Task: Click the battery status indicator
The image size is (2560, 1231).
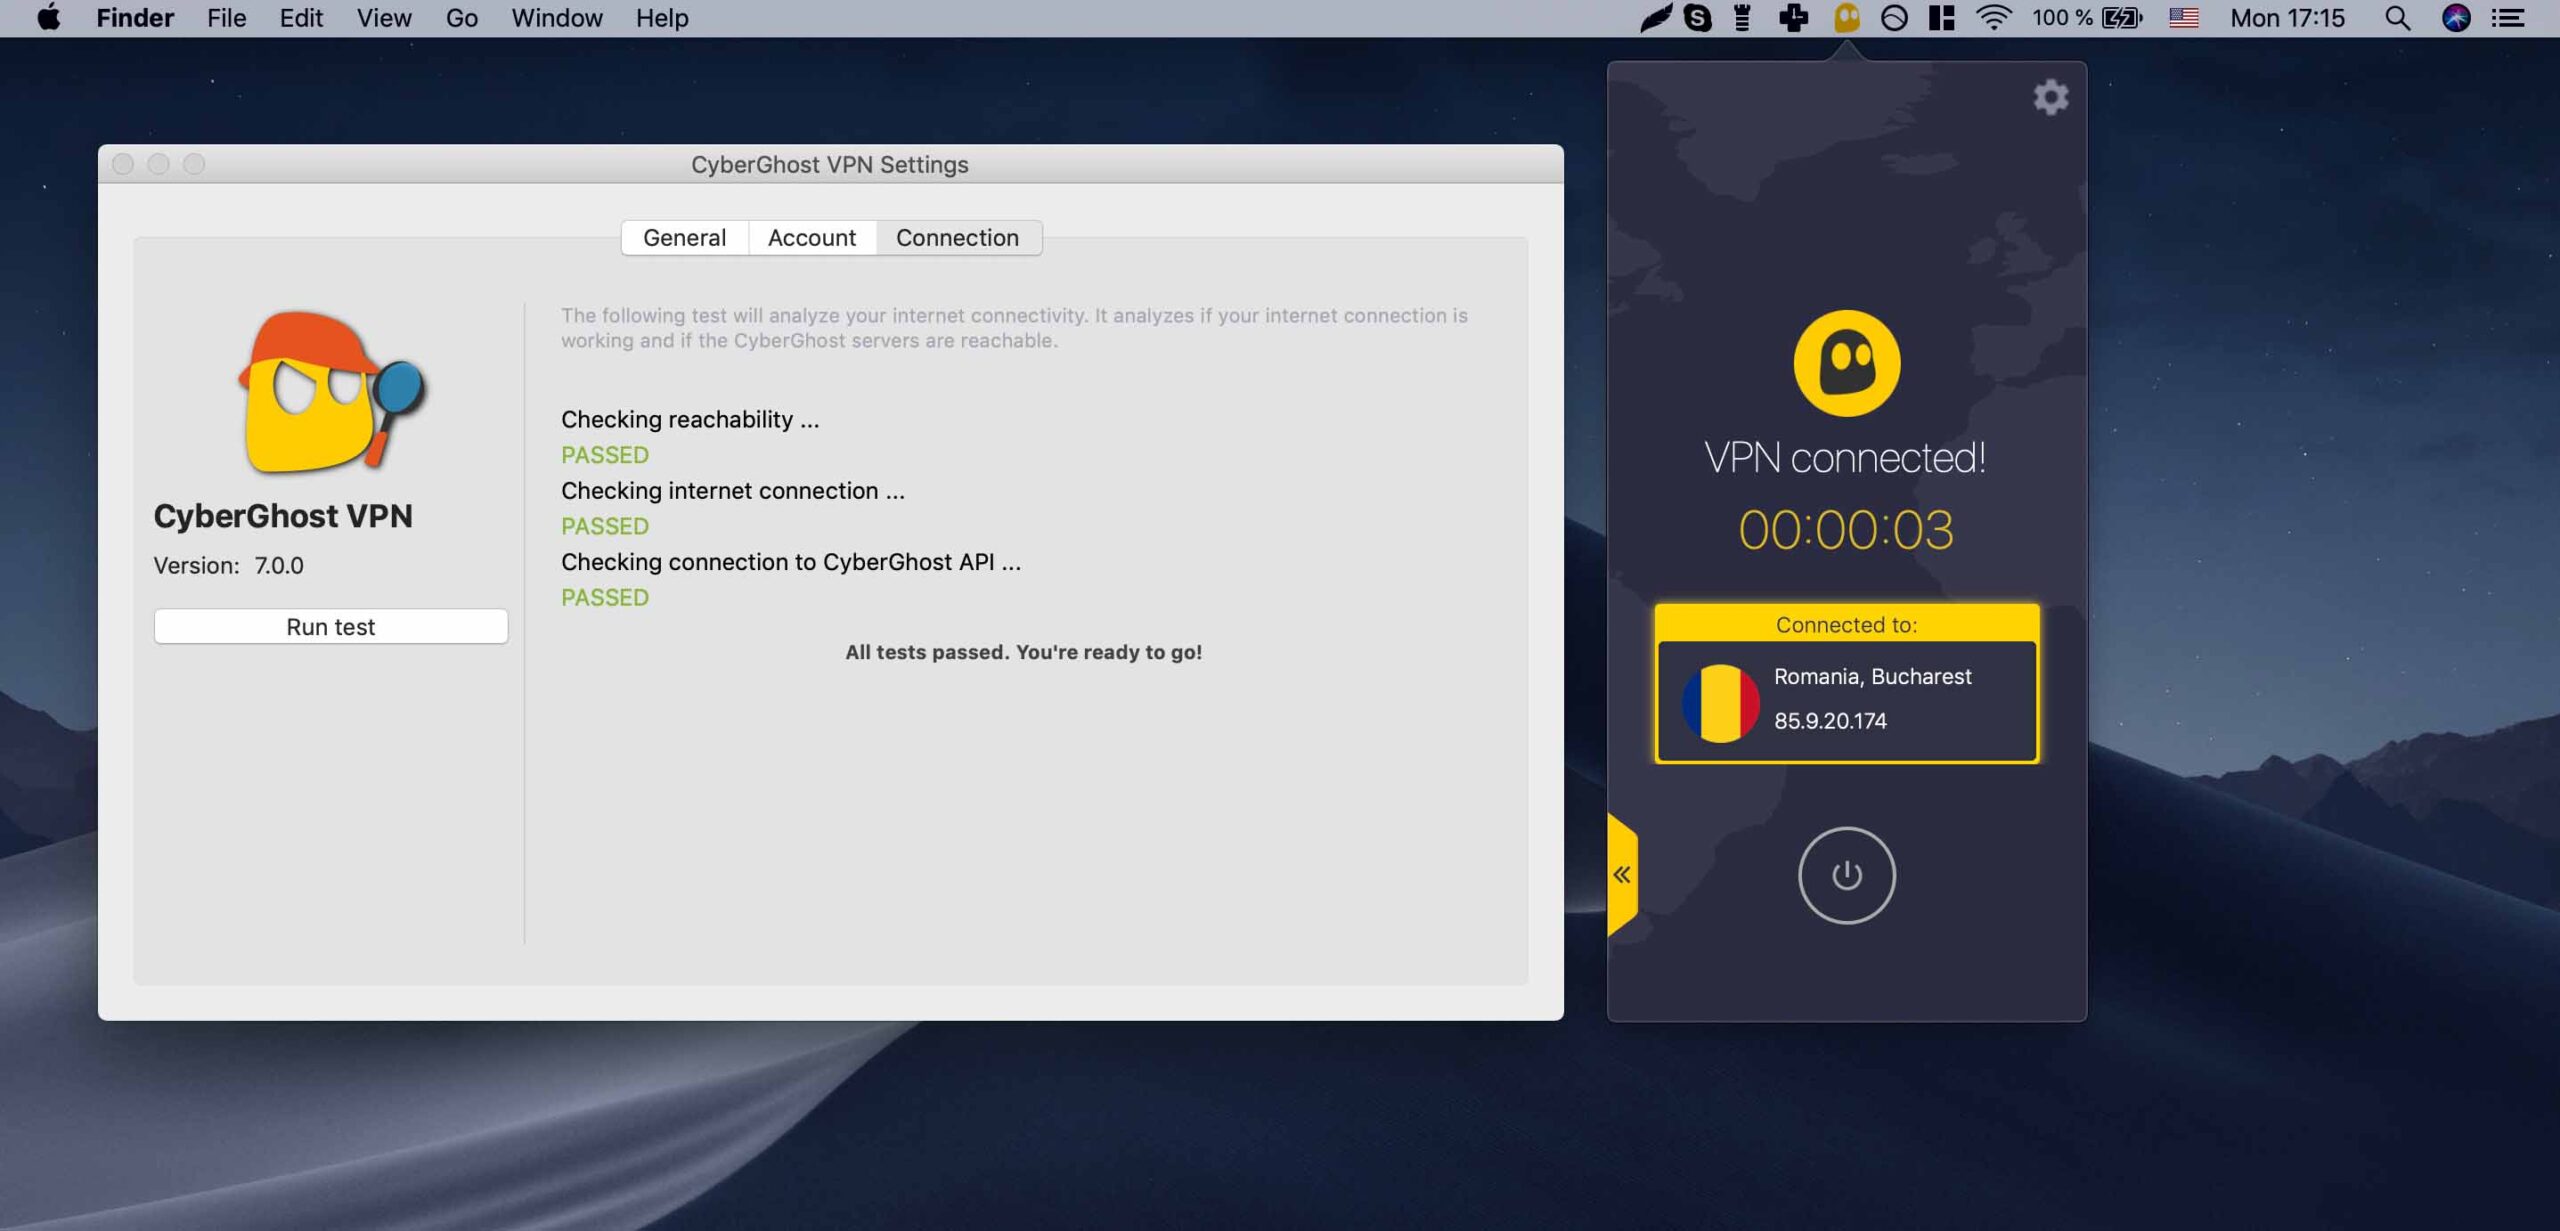Action: click(x=2121, y=18)
